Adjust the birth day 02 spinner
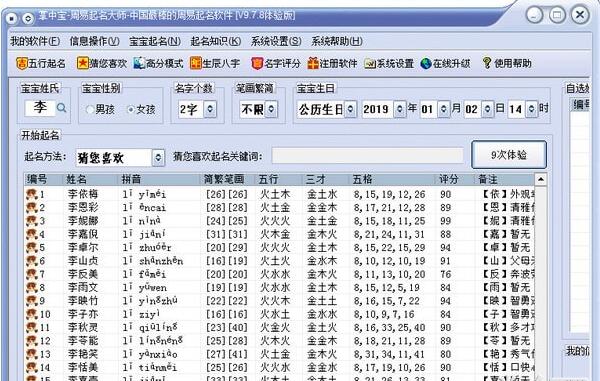This screenshot has width=600, height=381. [x=487, y=109]
